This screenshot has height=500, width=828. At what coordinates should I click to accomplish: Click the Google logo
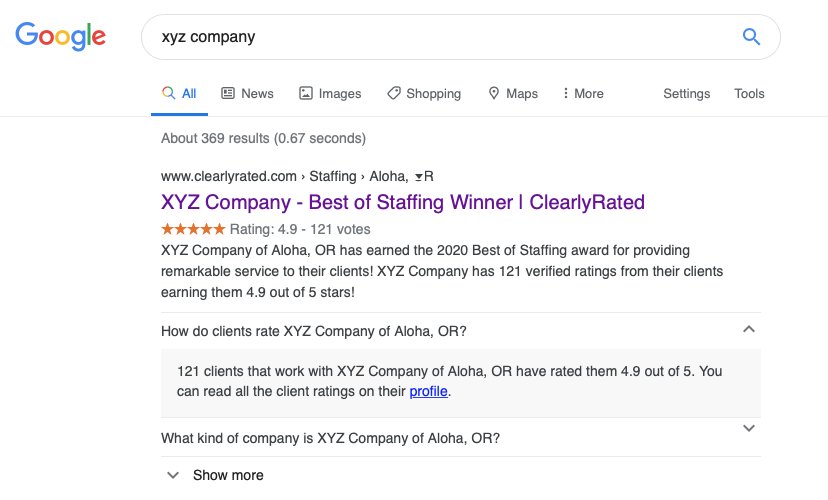60,36
